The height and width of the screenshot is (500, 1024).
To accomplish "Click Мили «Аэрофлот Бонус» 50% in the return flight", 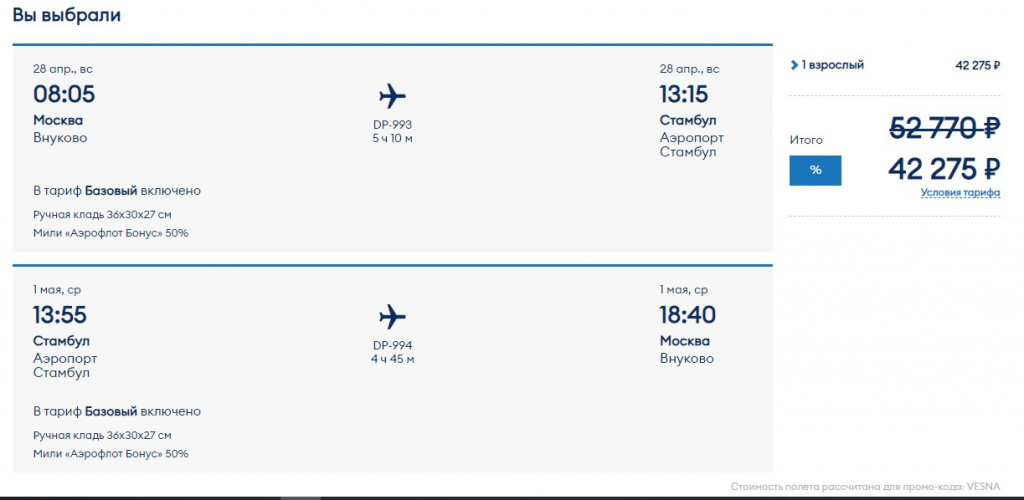I will [x=110, y=453].
